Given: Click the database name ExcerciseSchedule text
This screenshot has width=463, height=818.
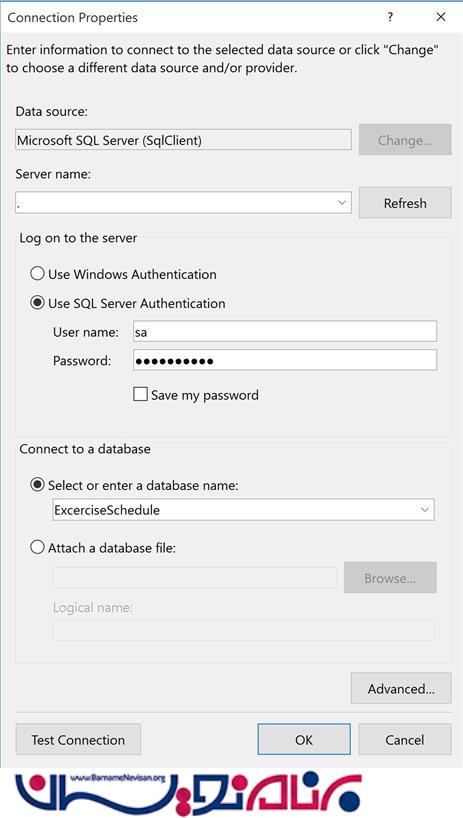Looking at the screenshot, I should point(107,510).
